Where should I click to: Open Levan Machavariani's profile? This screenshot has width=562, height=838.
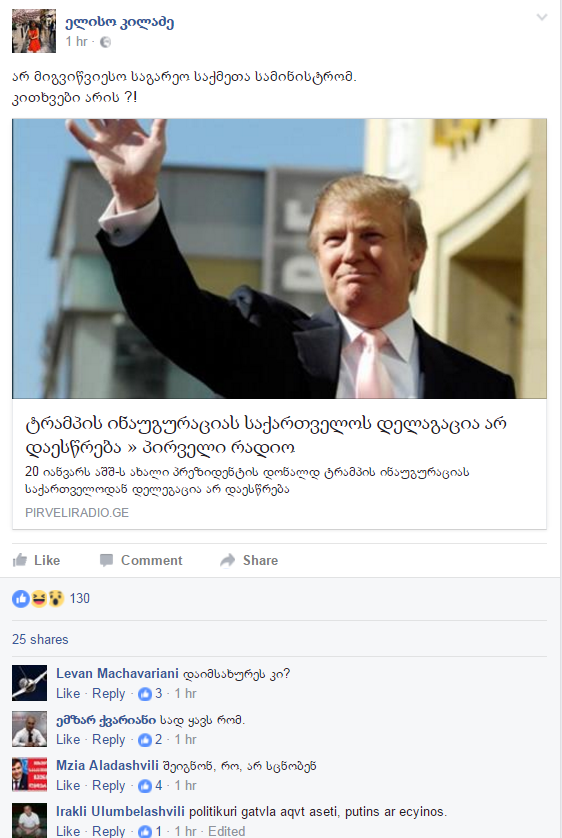click(117, 673)
